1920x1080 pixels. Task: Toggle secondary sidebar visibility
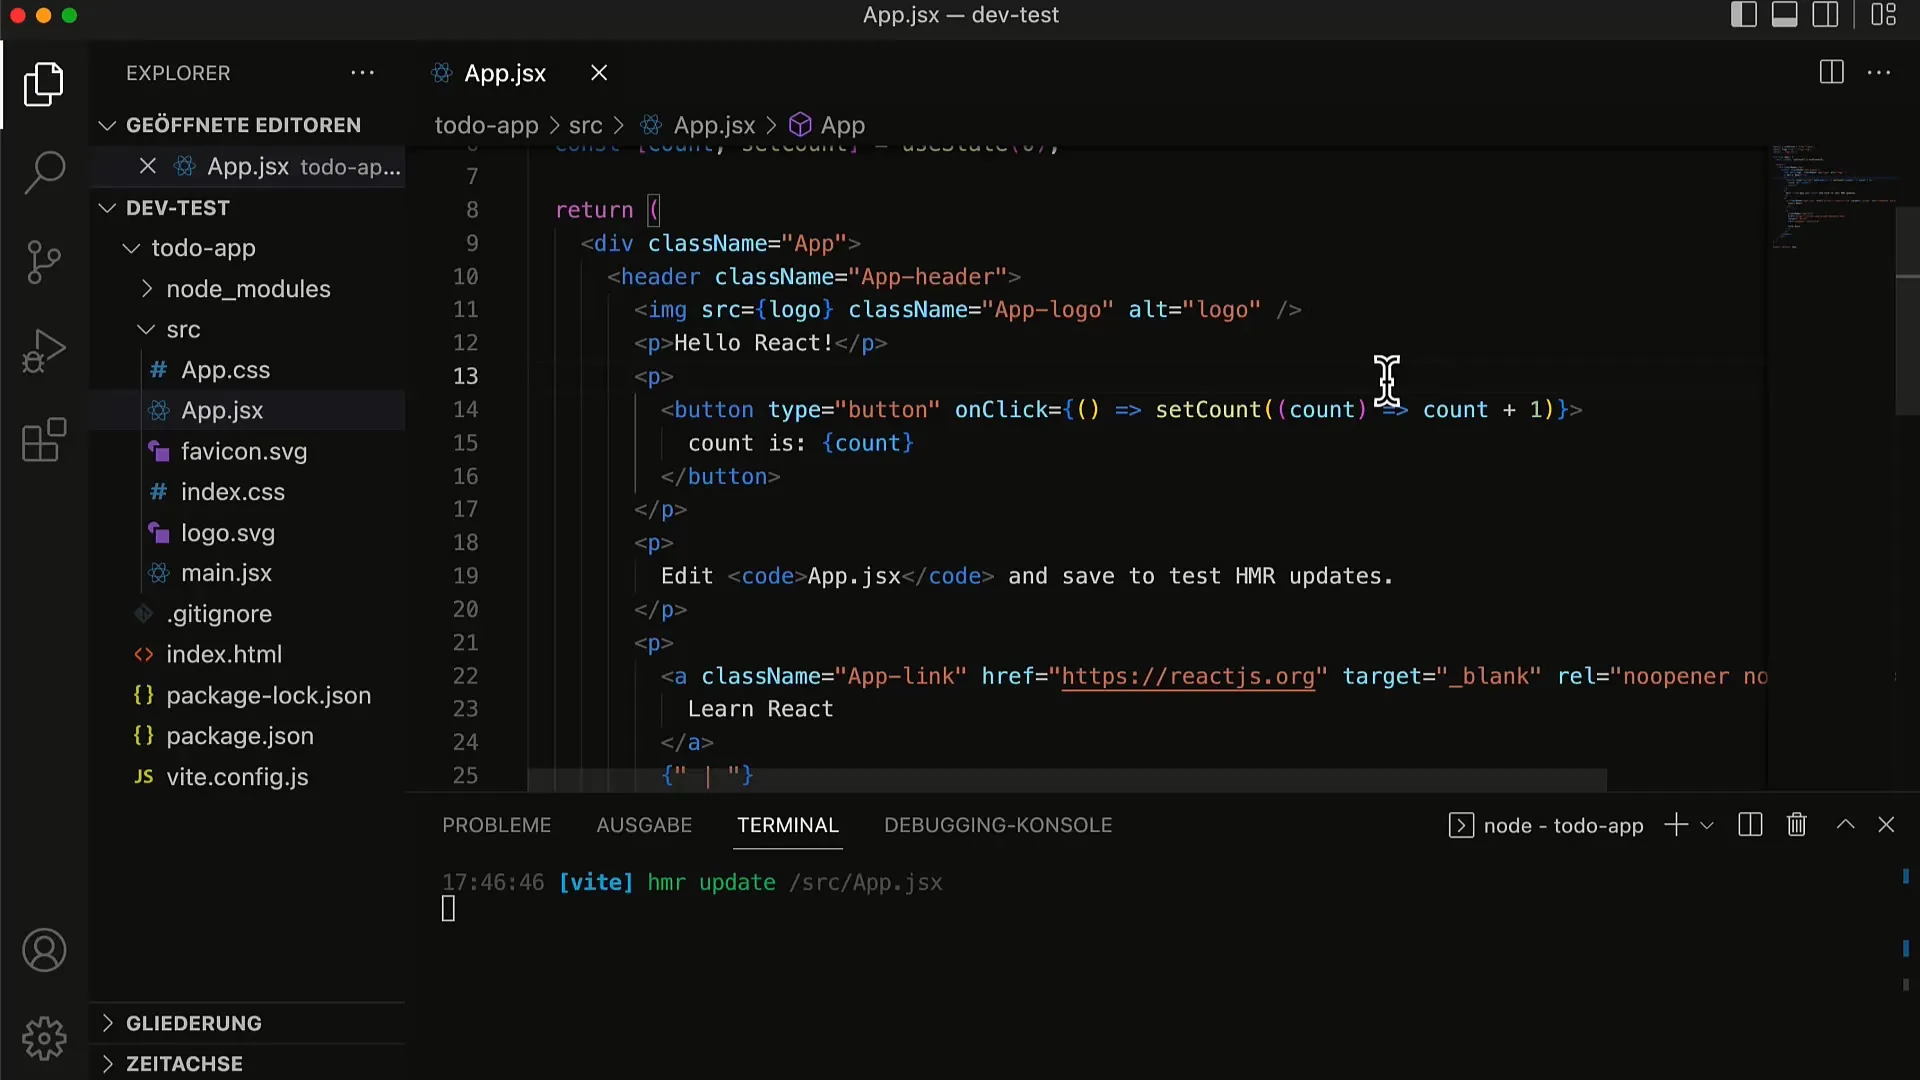tap(1826, 15)
